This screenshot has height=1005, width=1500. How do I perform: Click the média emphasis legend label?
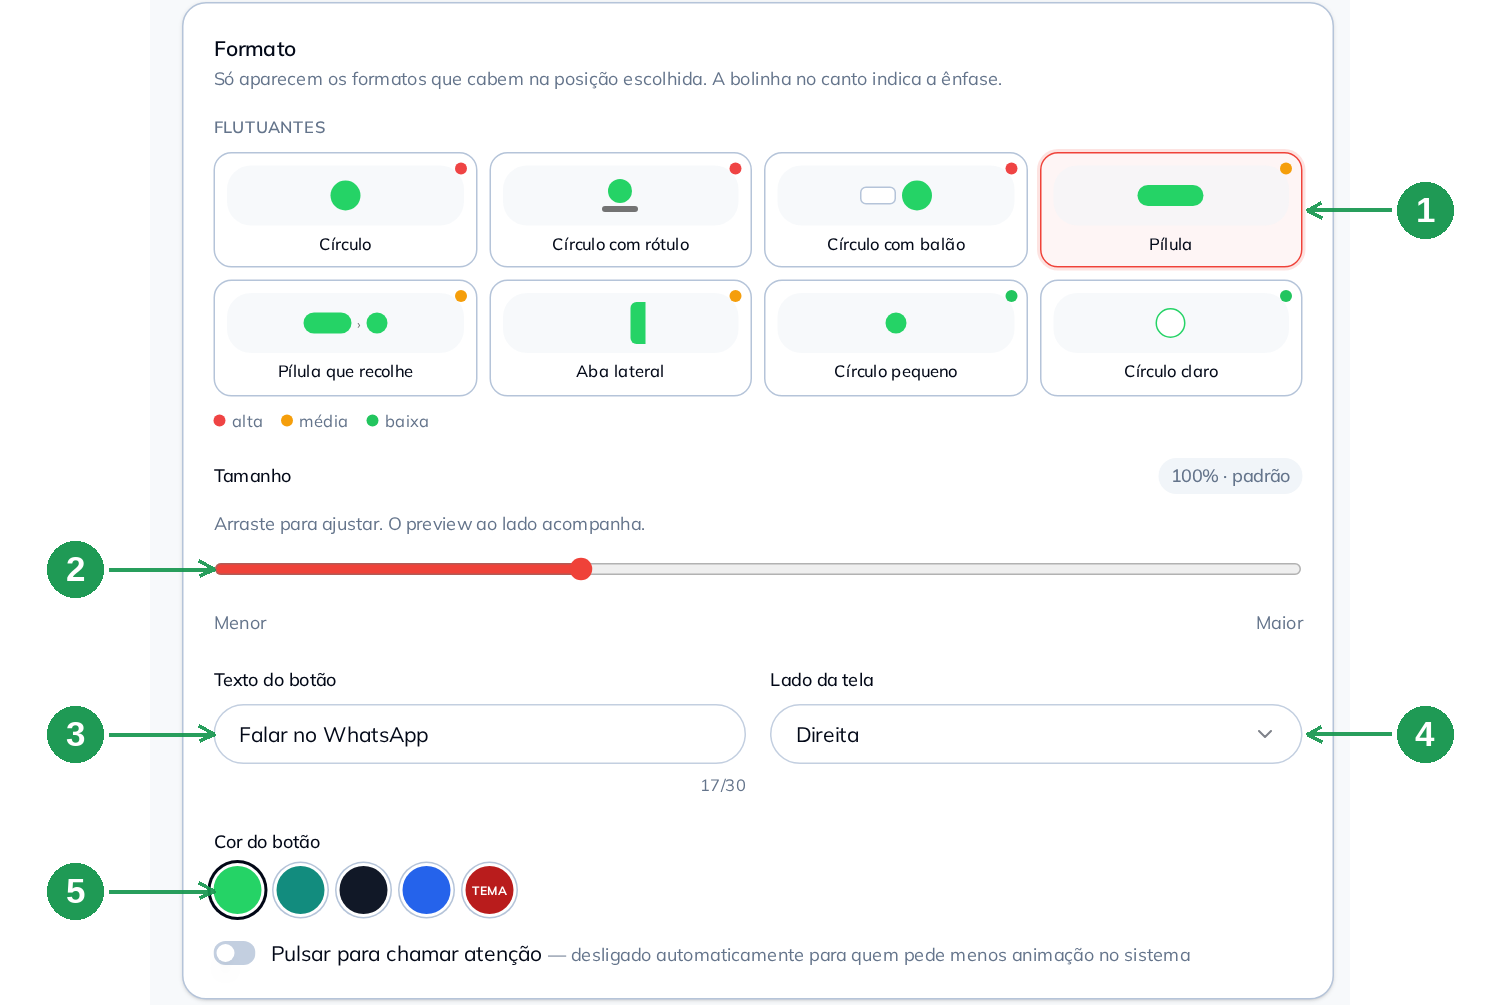323,421
